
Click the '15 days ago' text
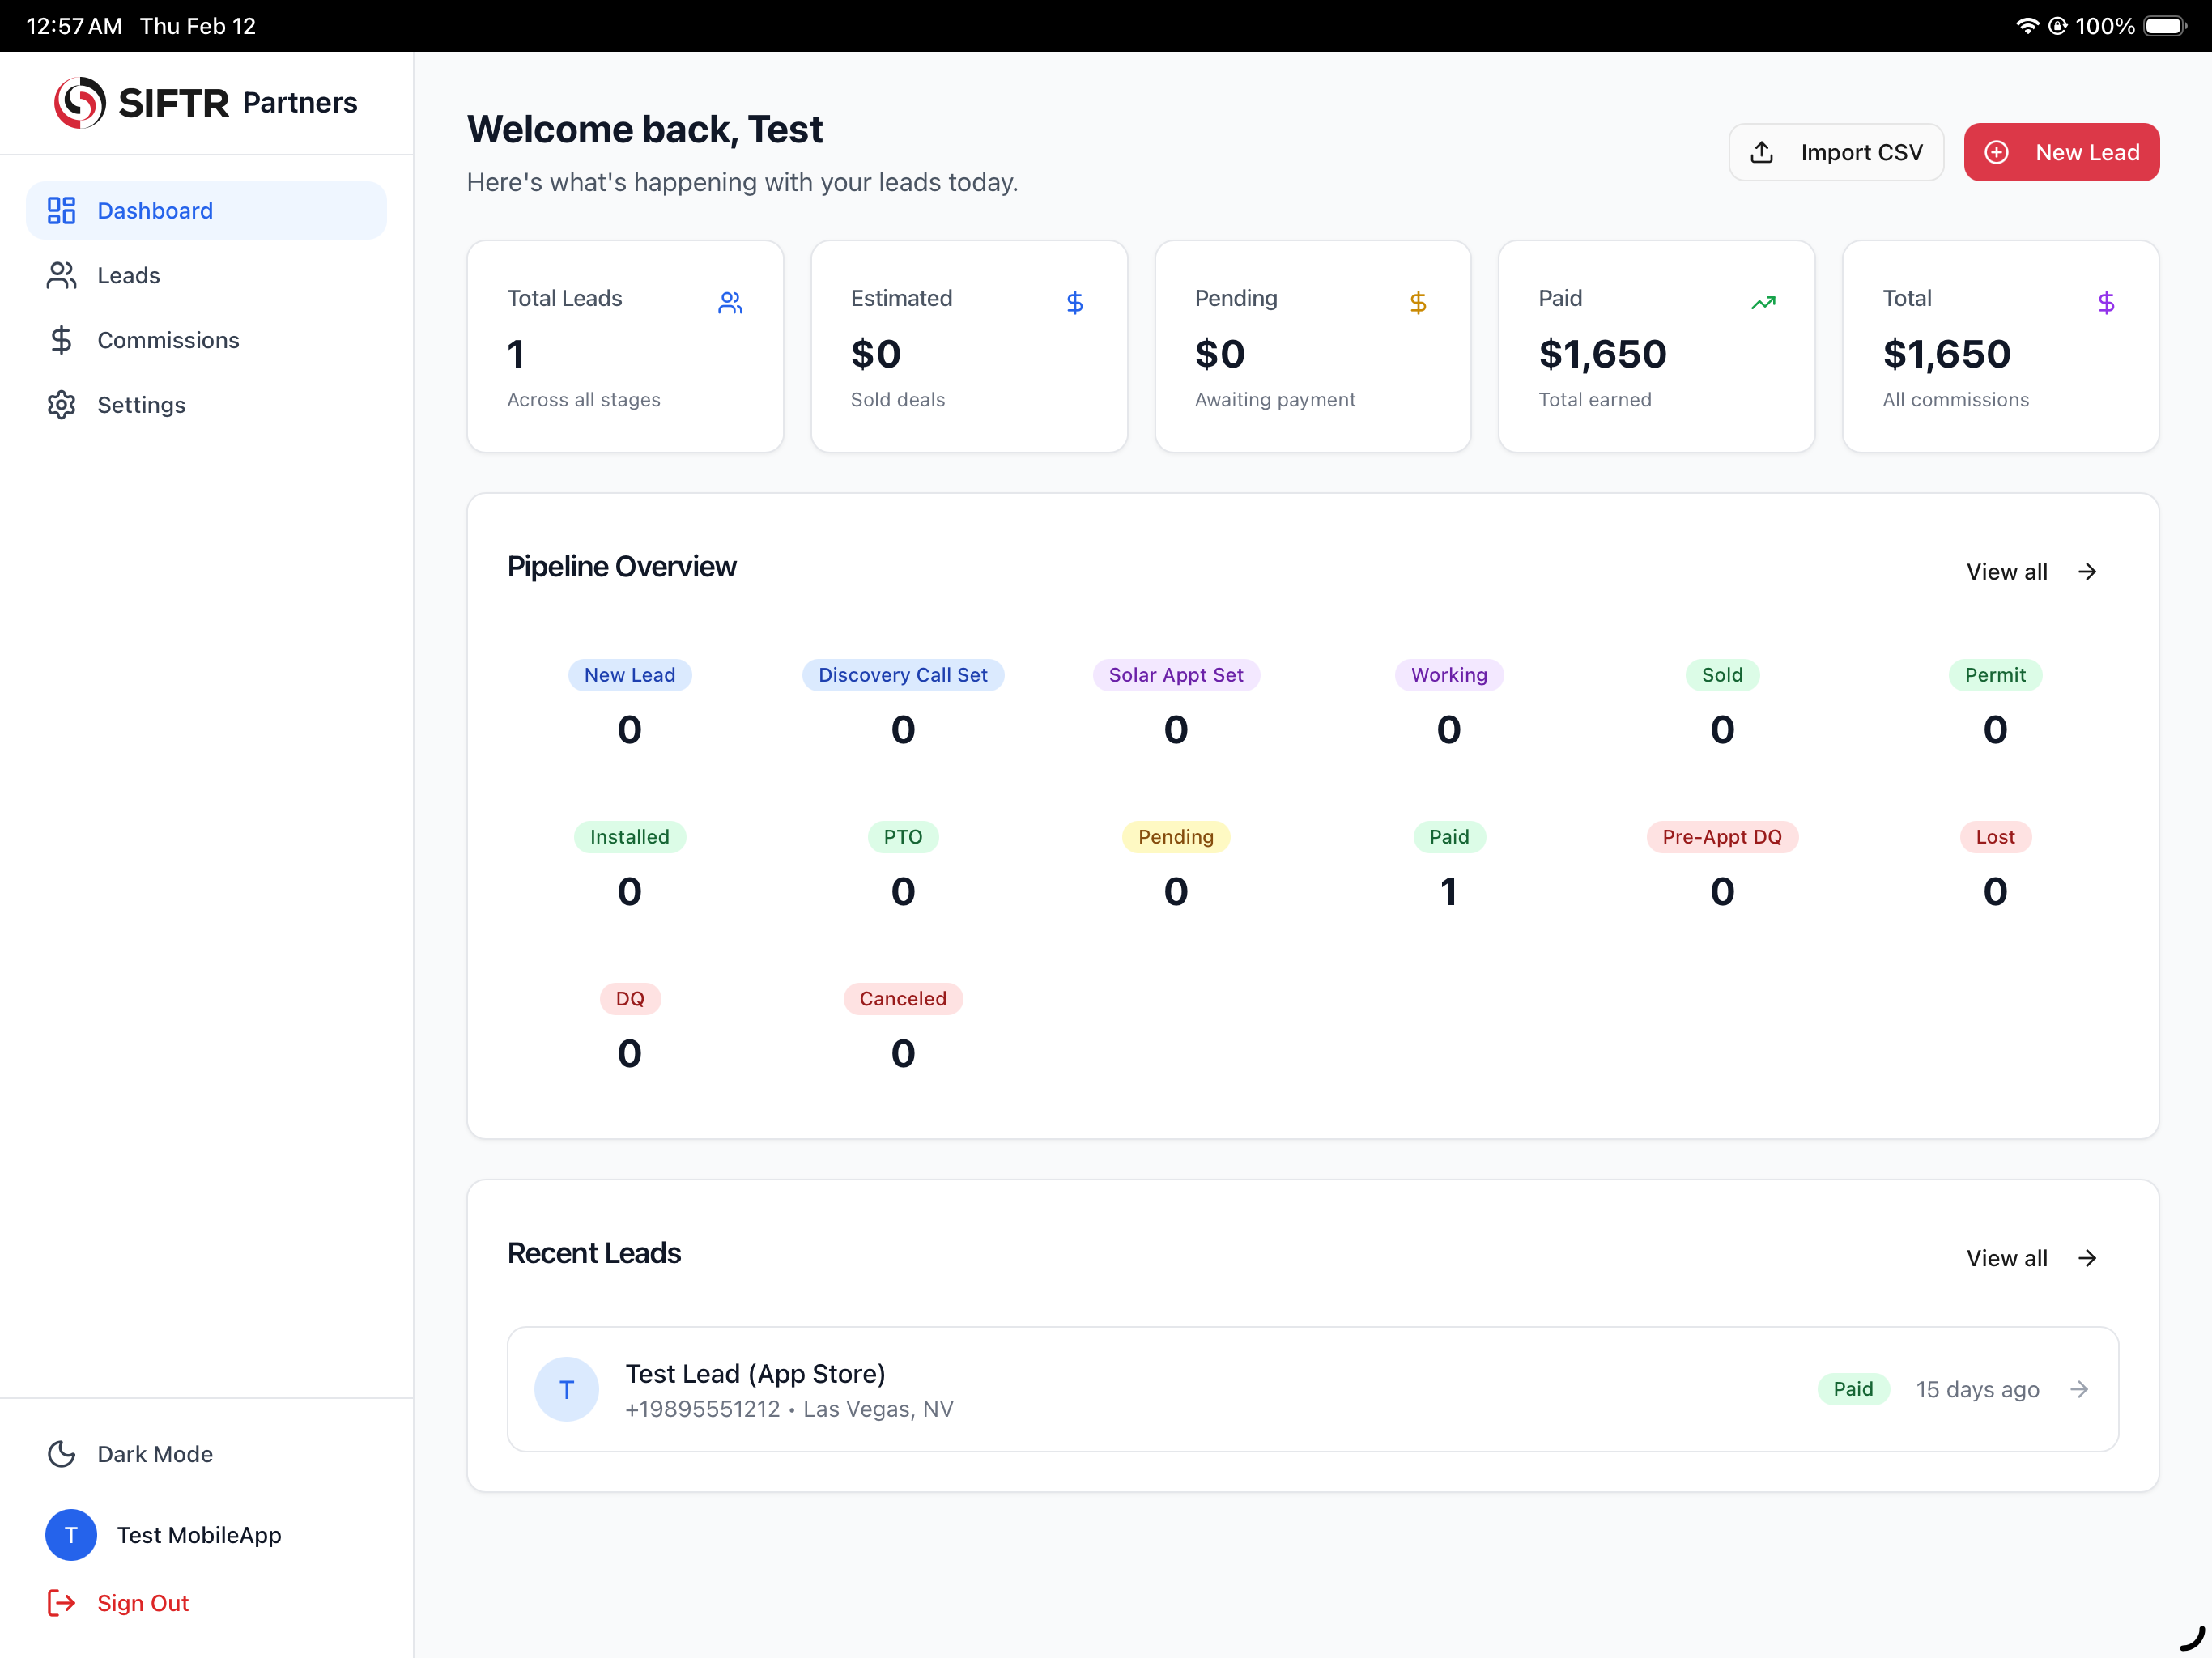click(1977, 1389)
